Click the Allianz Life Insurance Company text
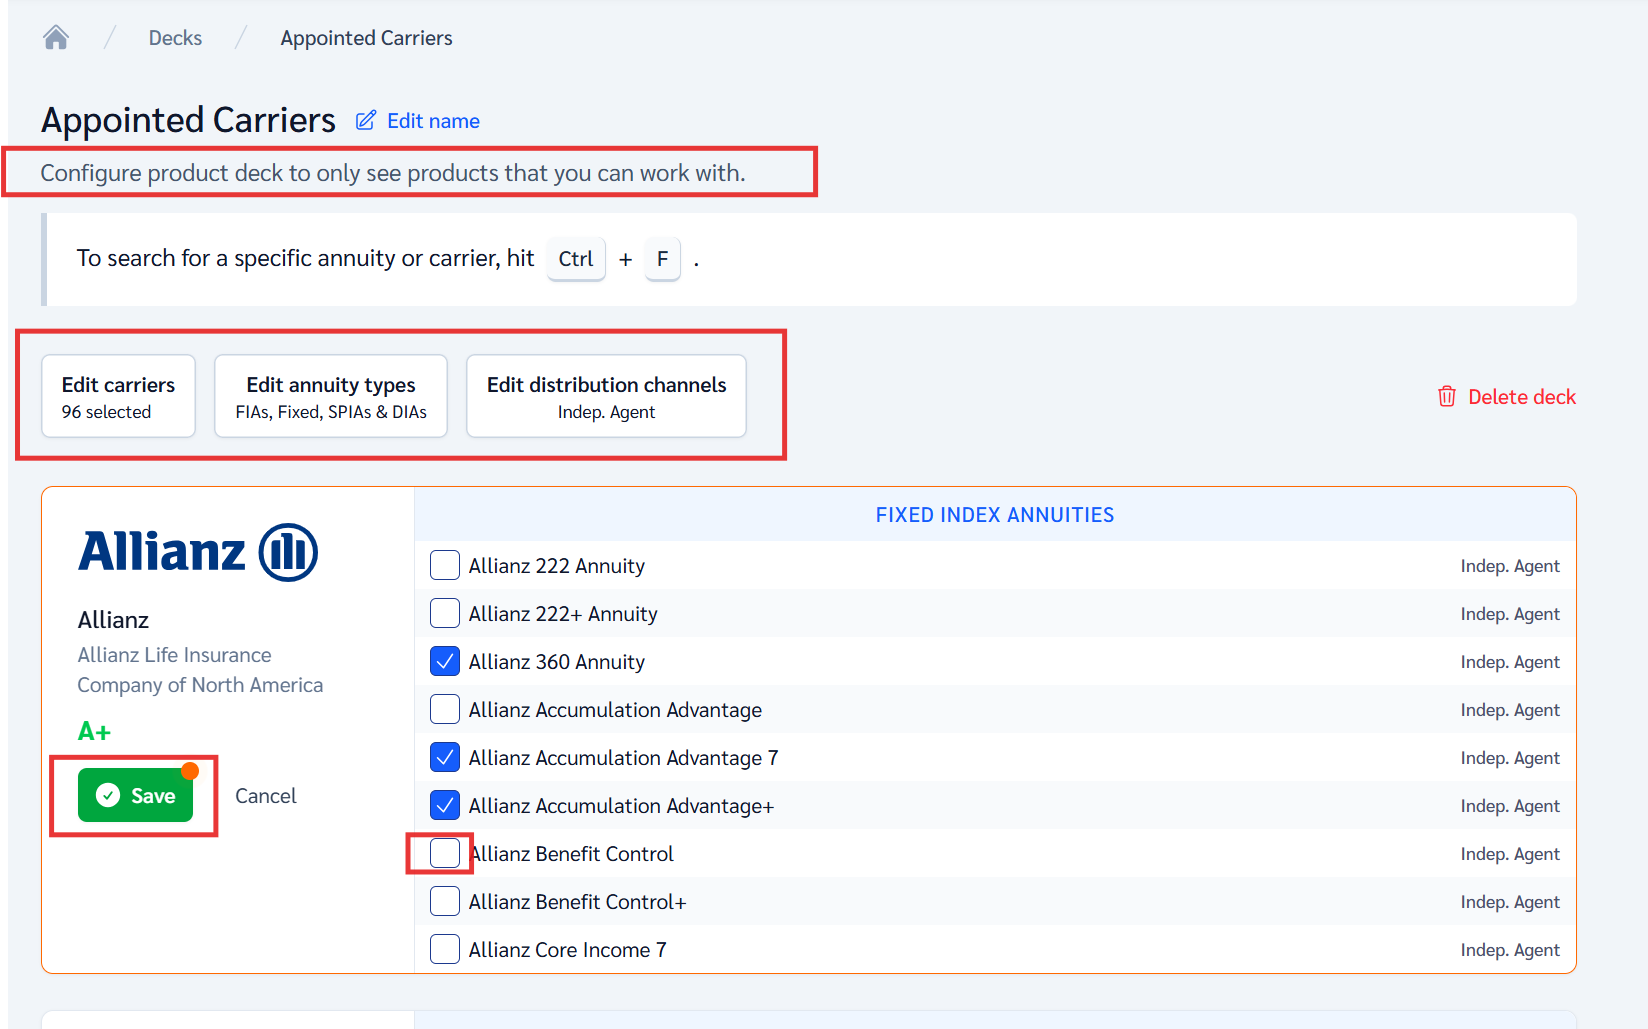 tap(200, 670)
